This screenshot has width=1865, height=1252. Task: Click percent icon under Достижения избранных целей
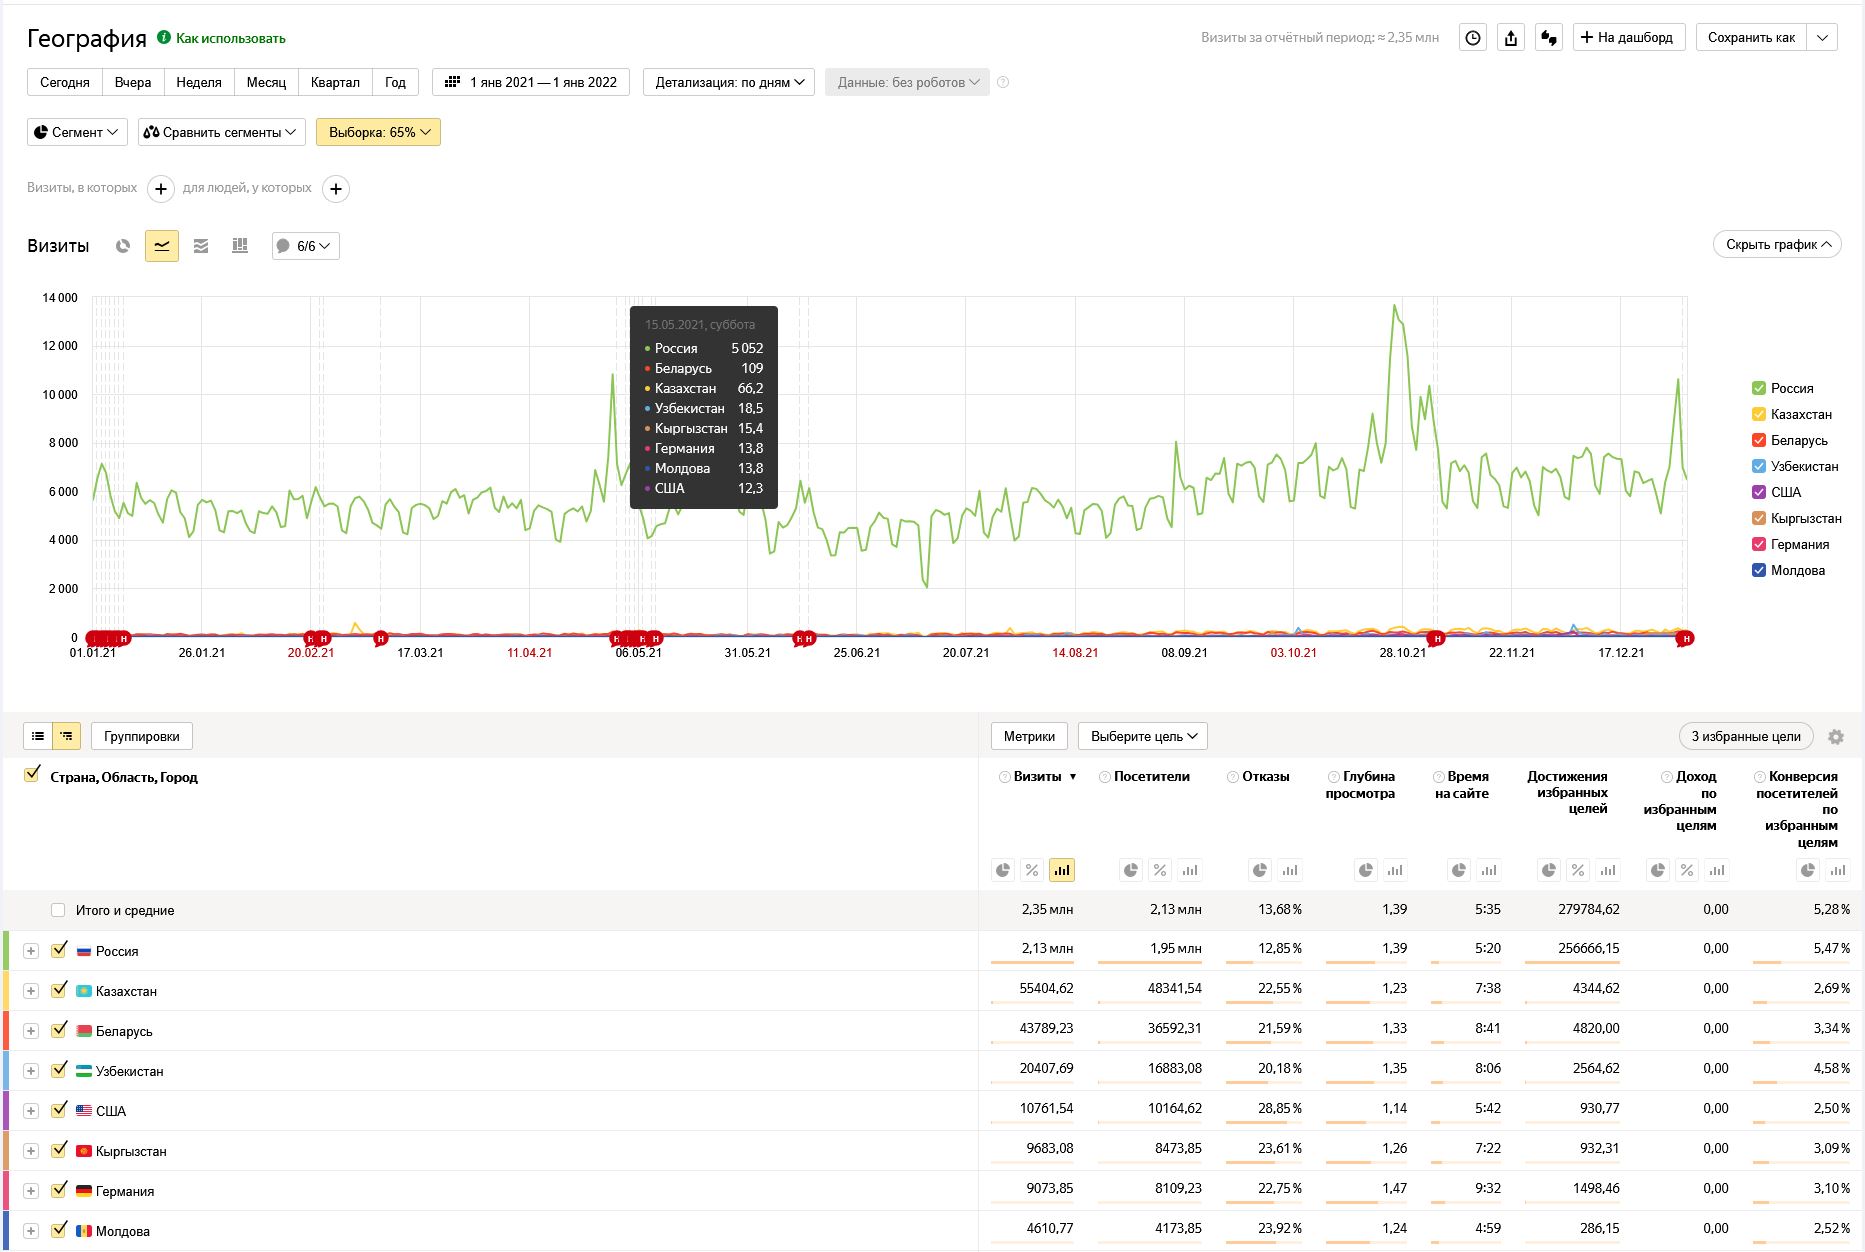[x=1578, y=870]
